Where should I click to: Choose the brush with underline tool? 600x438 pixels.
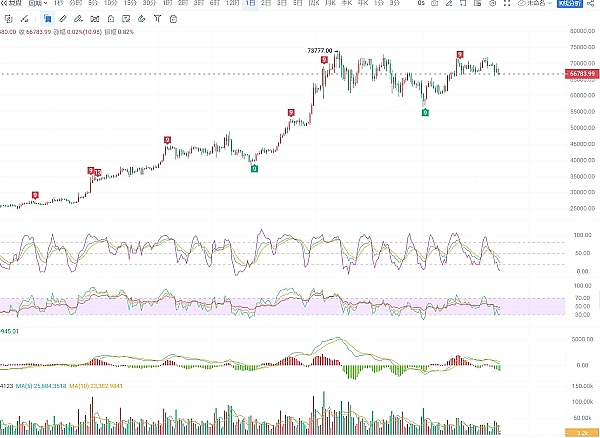pyautogui.click(x=78, y=19)
